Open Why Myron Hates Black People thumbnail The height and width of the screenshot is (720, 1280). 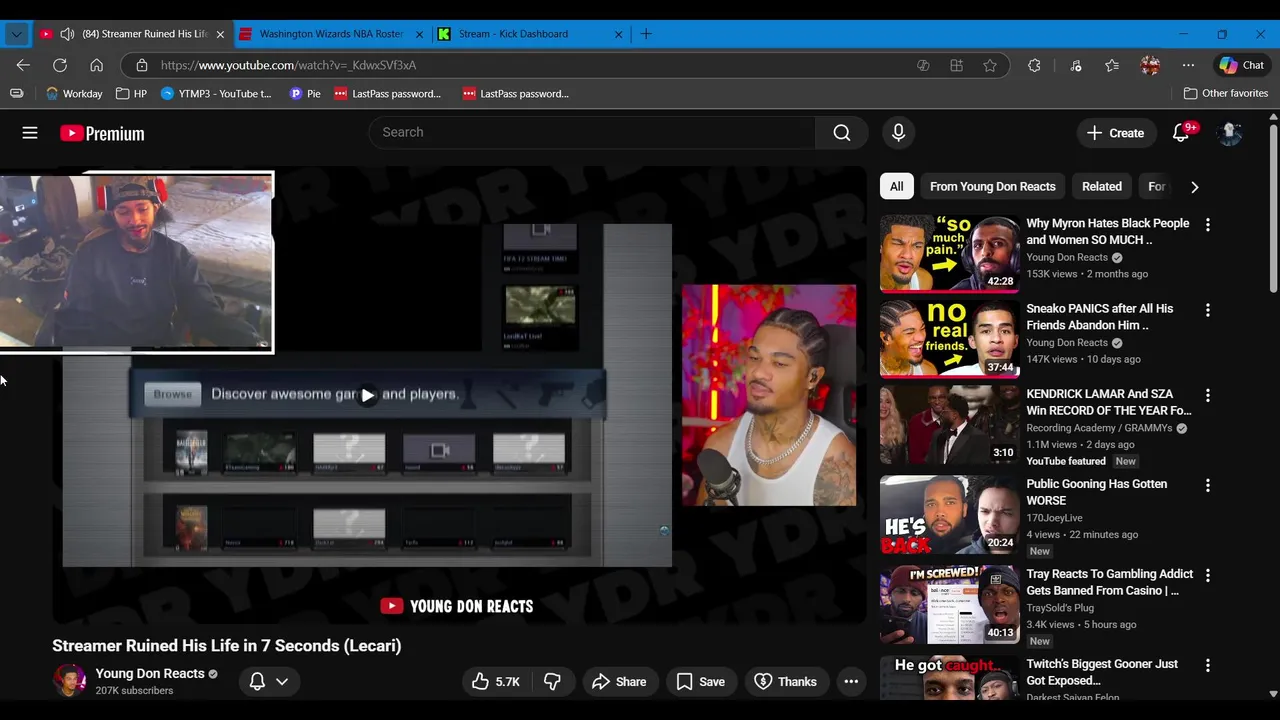949,253
